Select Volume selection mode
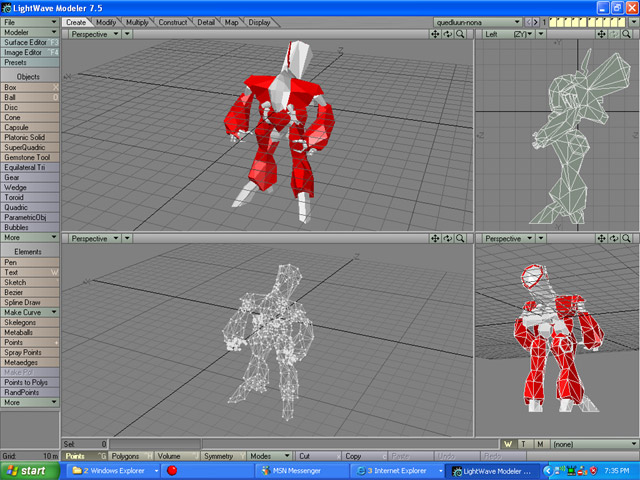The image size is (640, 480). pyautogui.click(x=177, y=456)
